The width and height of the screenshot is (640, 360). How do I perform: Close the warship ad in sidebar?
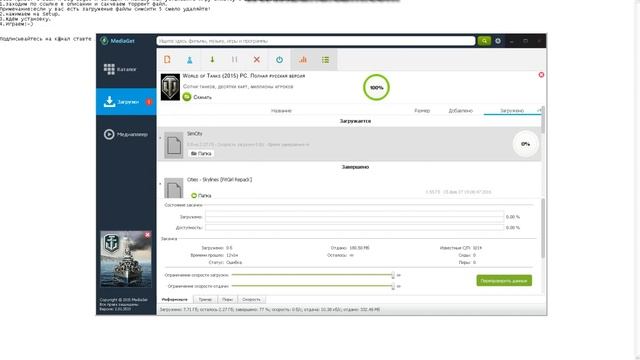147,235
